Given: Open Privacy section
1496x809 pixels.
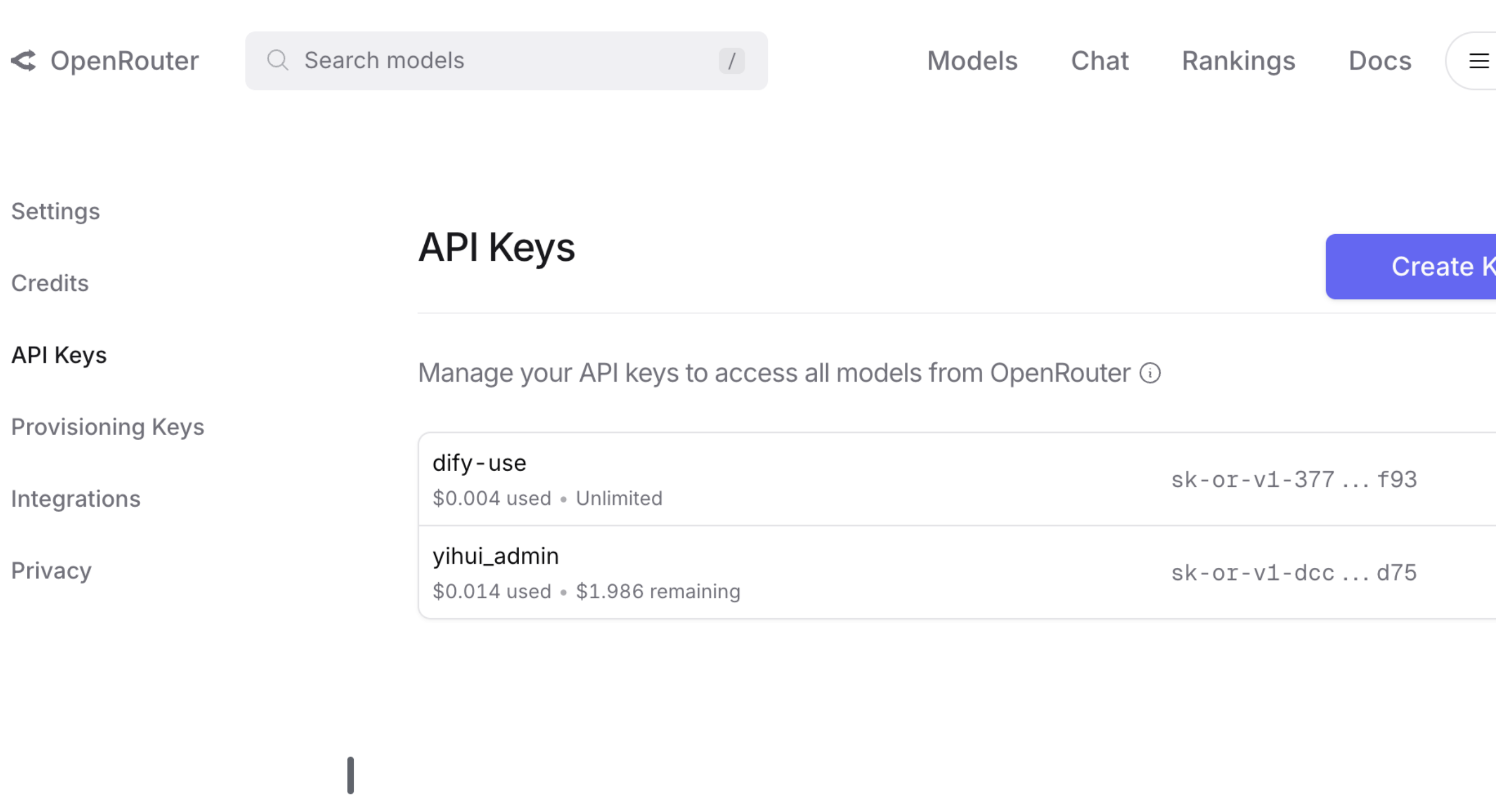Looking at the screenshot, I should point(51,571).
